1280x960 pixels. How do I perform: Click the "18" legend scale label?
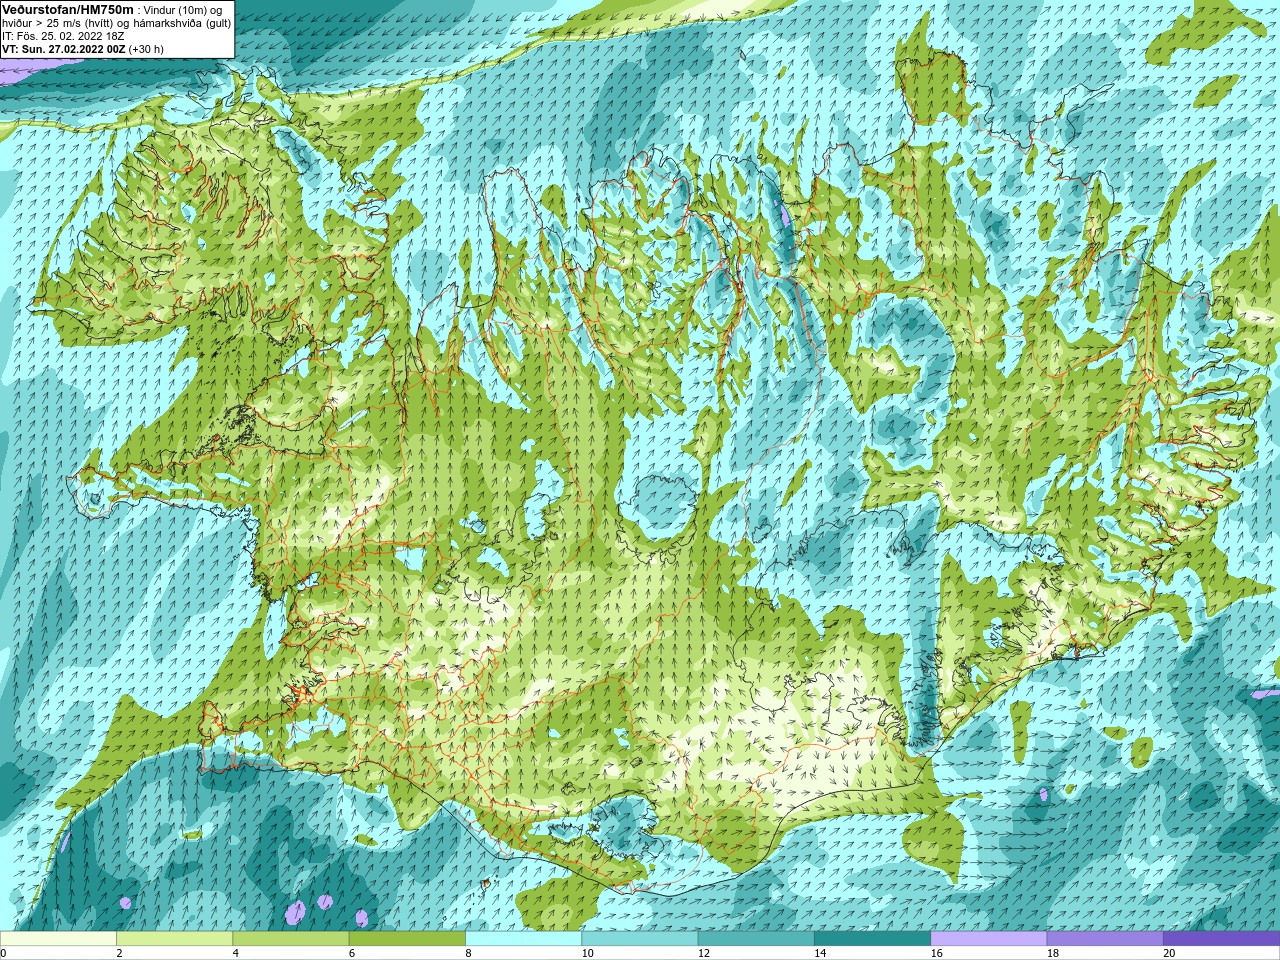pyautogui.click(x=1052, y=953)
